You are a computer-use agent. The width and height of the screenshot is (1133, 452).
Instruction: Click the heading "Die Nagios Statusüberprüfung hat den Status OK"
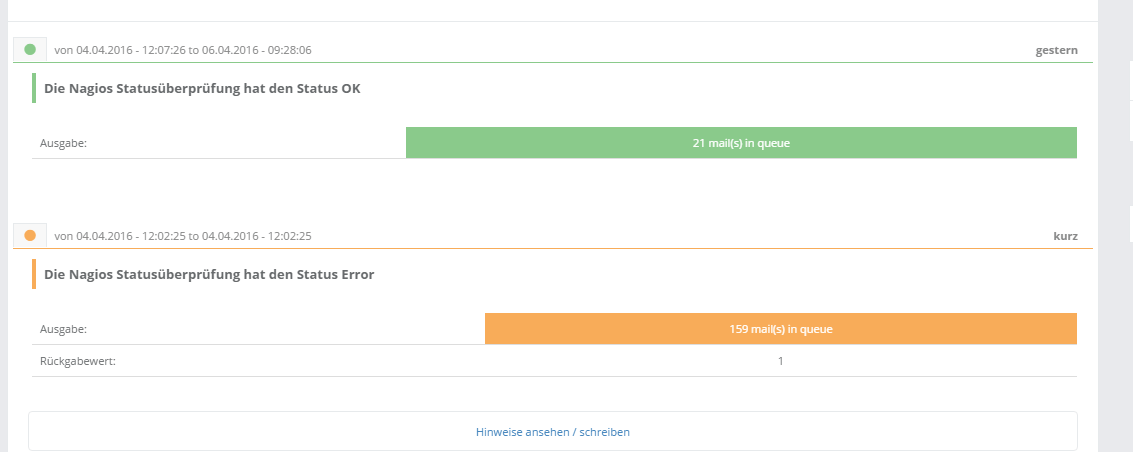[202, 88]
